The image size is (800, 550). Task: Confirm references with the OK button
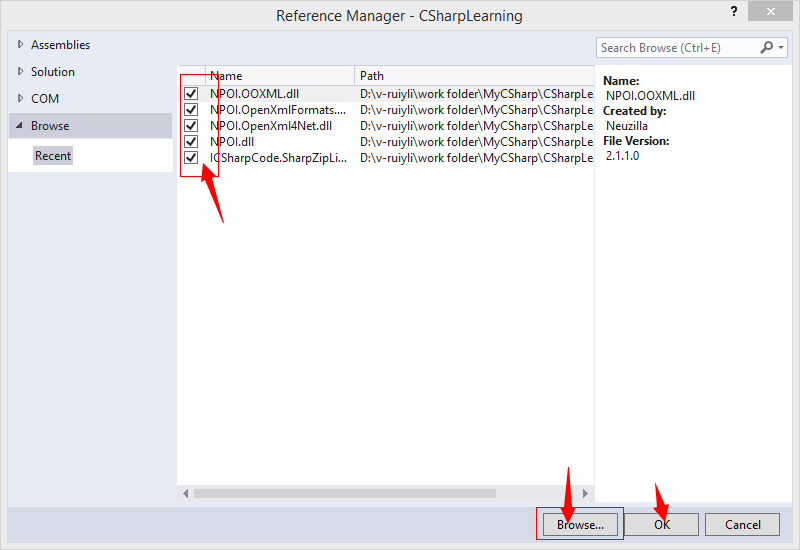661,524
